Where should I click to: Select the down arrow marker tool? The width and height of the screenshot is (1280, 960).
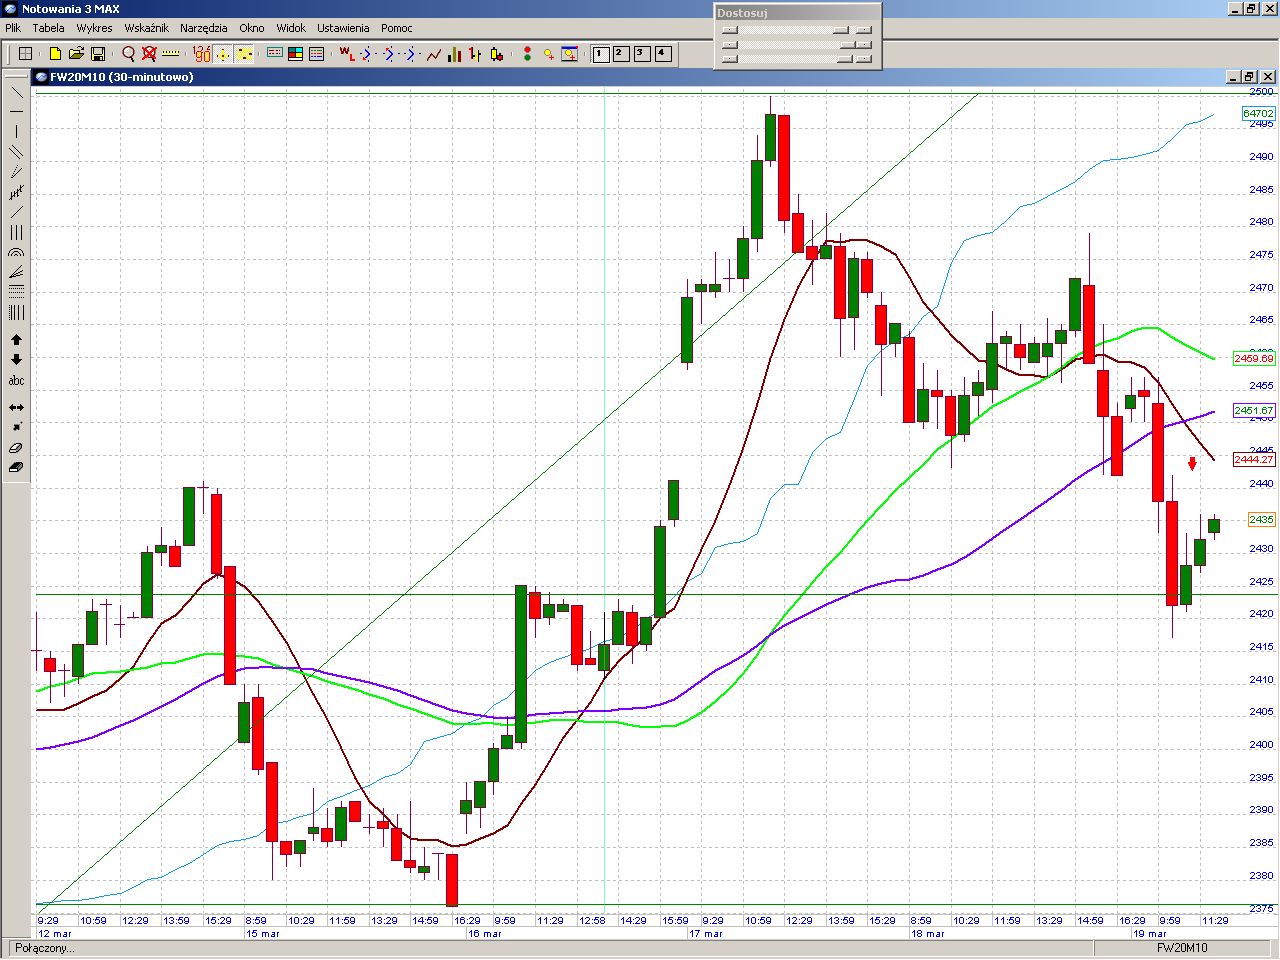[x=16, y=360]
